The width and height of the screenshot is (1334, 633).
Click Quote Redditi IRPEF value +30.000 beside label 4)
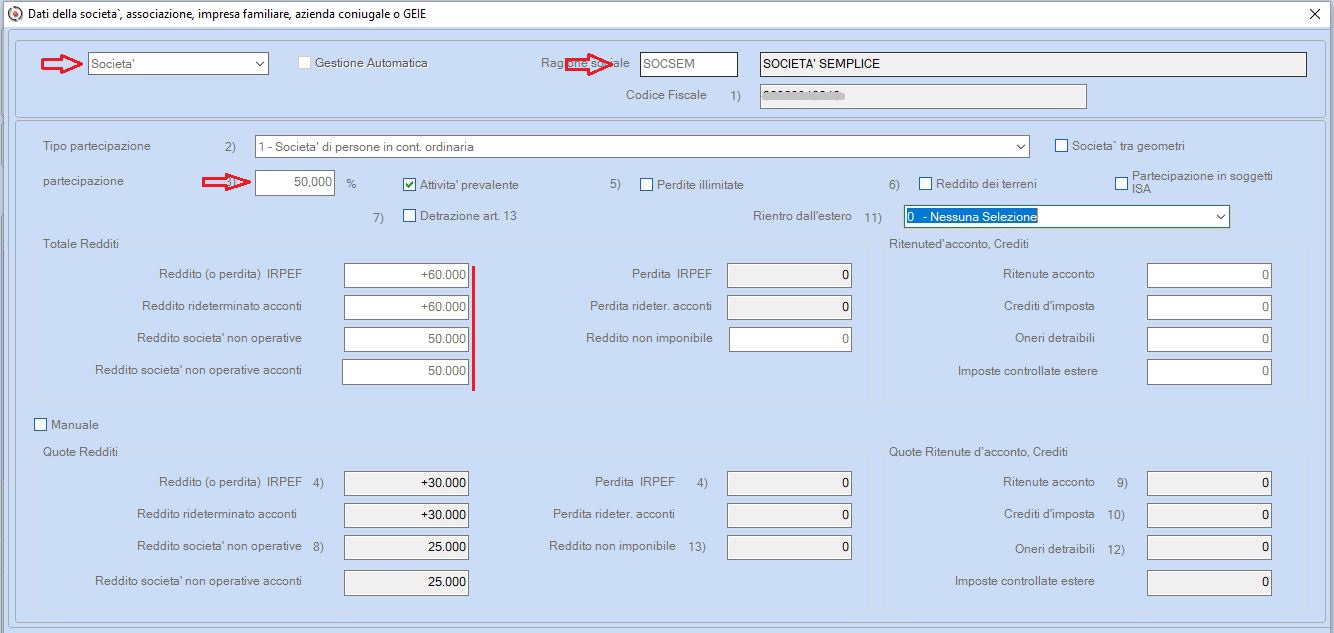click(406, 483)
